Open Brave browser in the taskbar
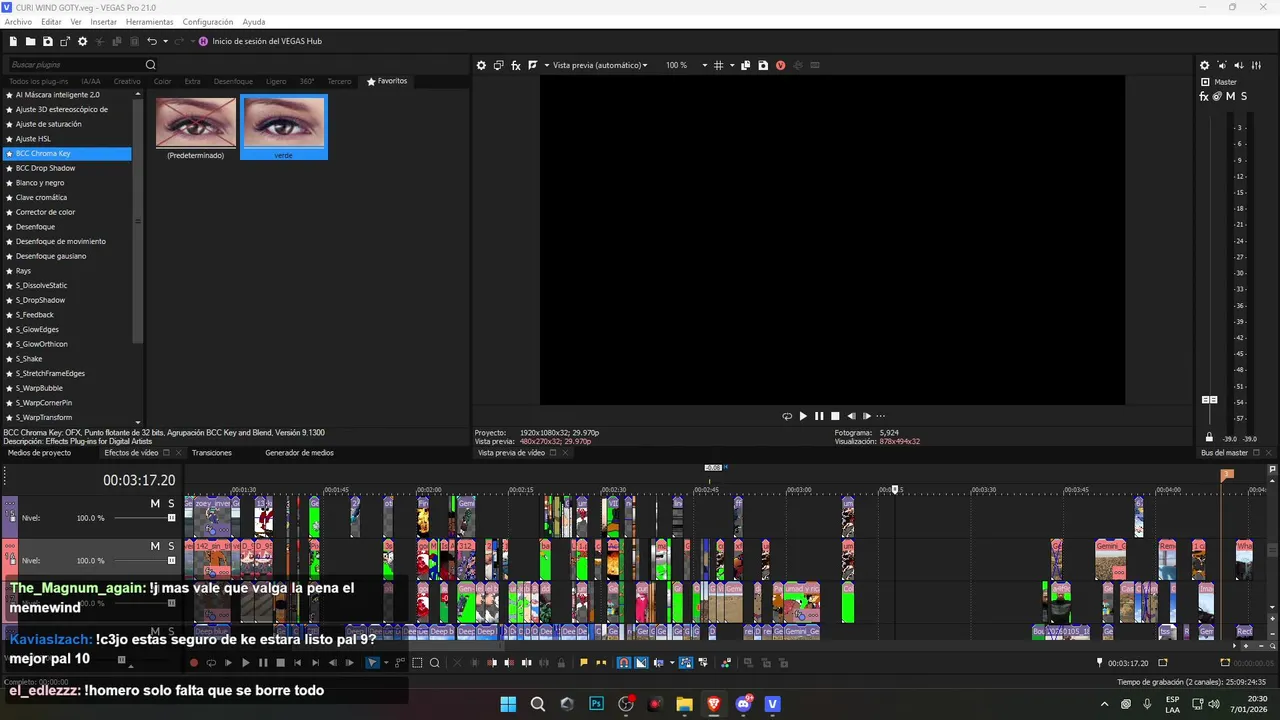This screenshot has width=1280, height=720. pyautogui.click(x=713, y=704)
